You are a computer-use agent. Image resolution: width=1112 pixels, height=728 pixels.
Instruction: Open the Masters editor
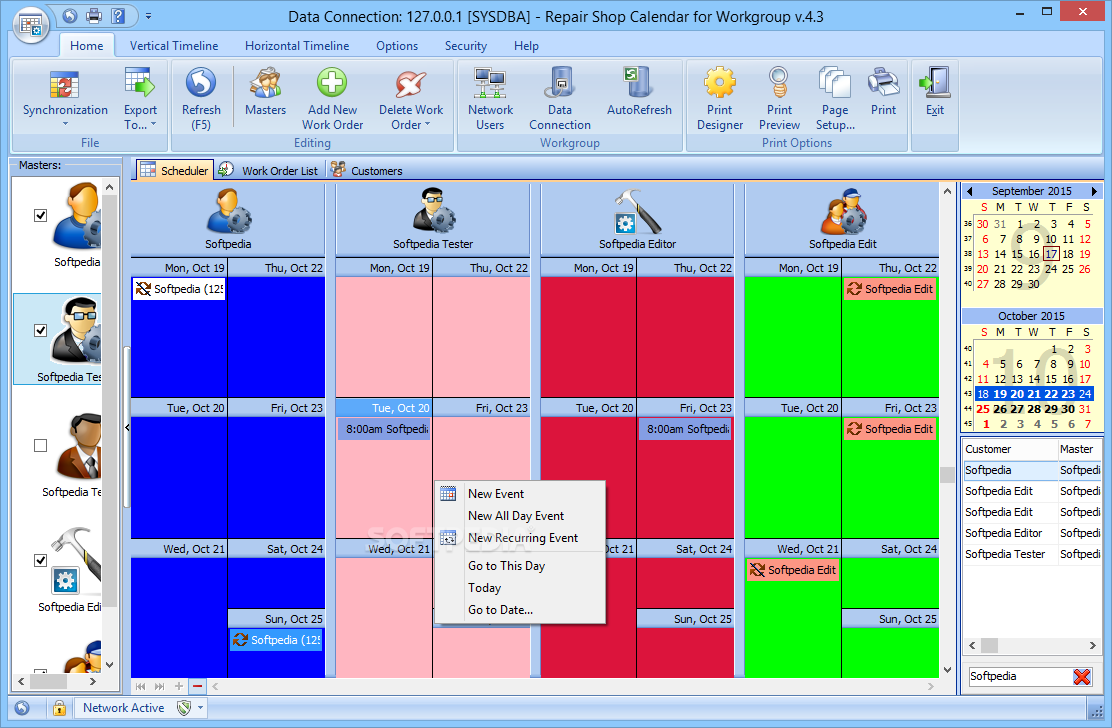pos(265,92)
